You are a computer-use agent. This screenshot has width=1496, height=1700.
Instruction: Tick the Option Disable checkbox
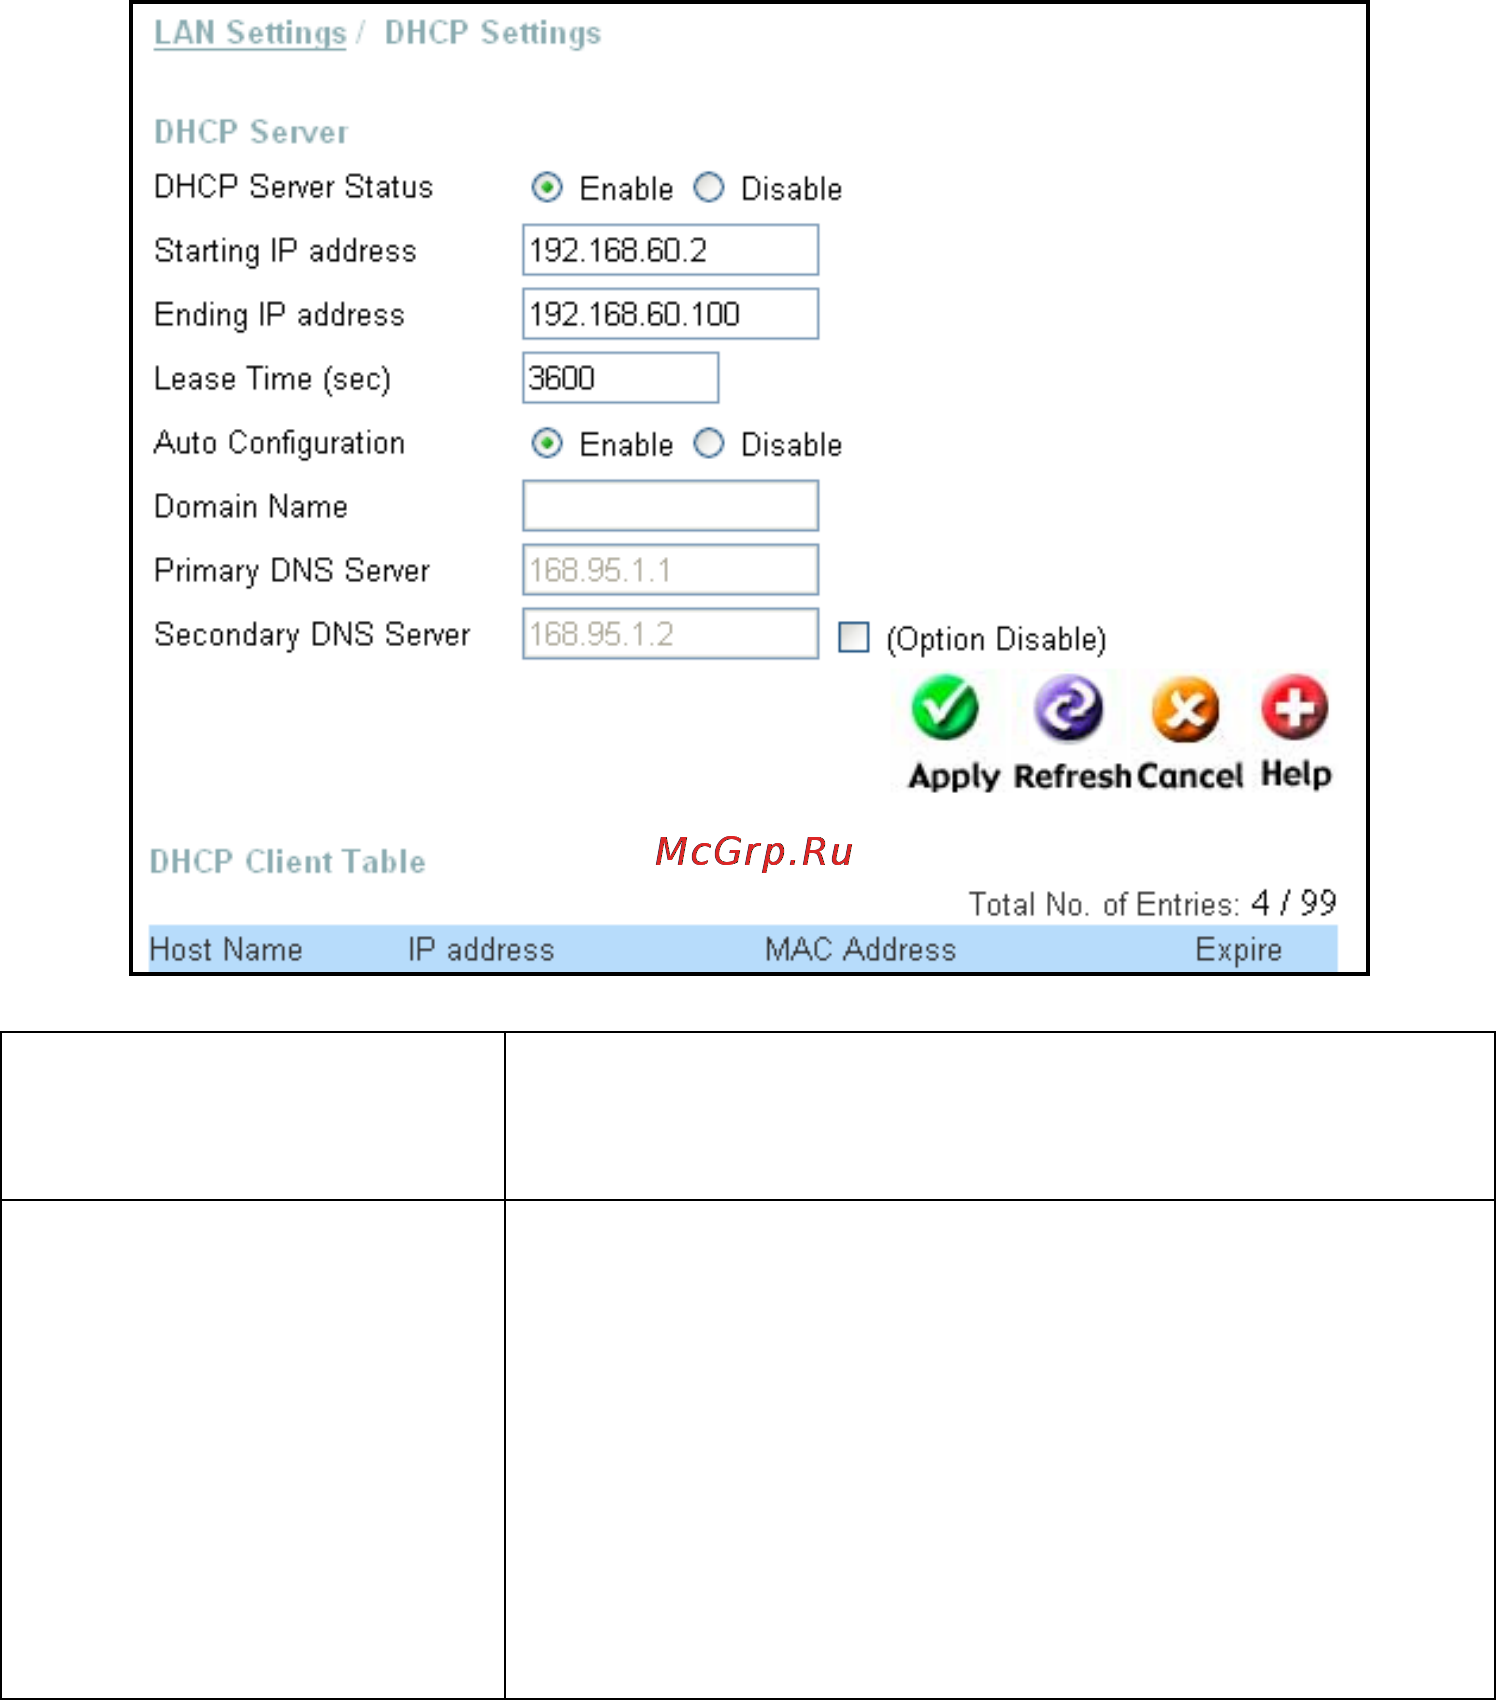pos(854,637)
